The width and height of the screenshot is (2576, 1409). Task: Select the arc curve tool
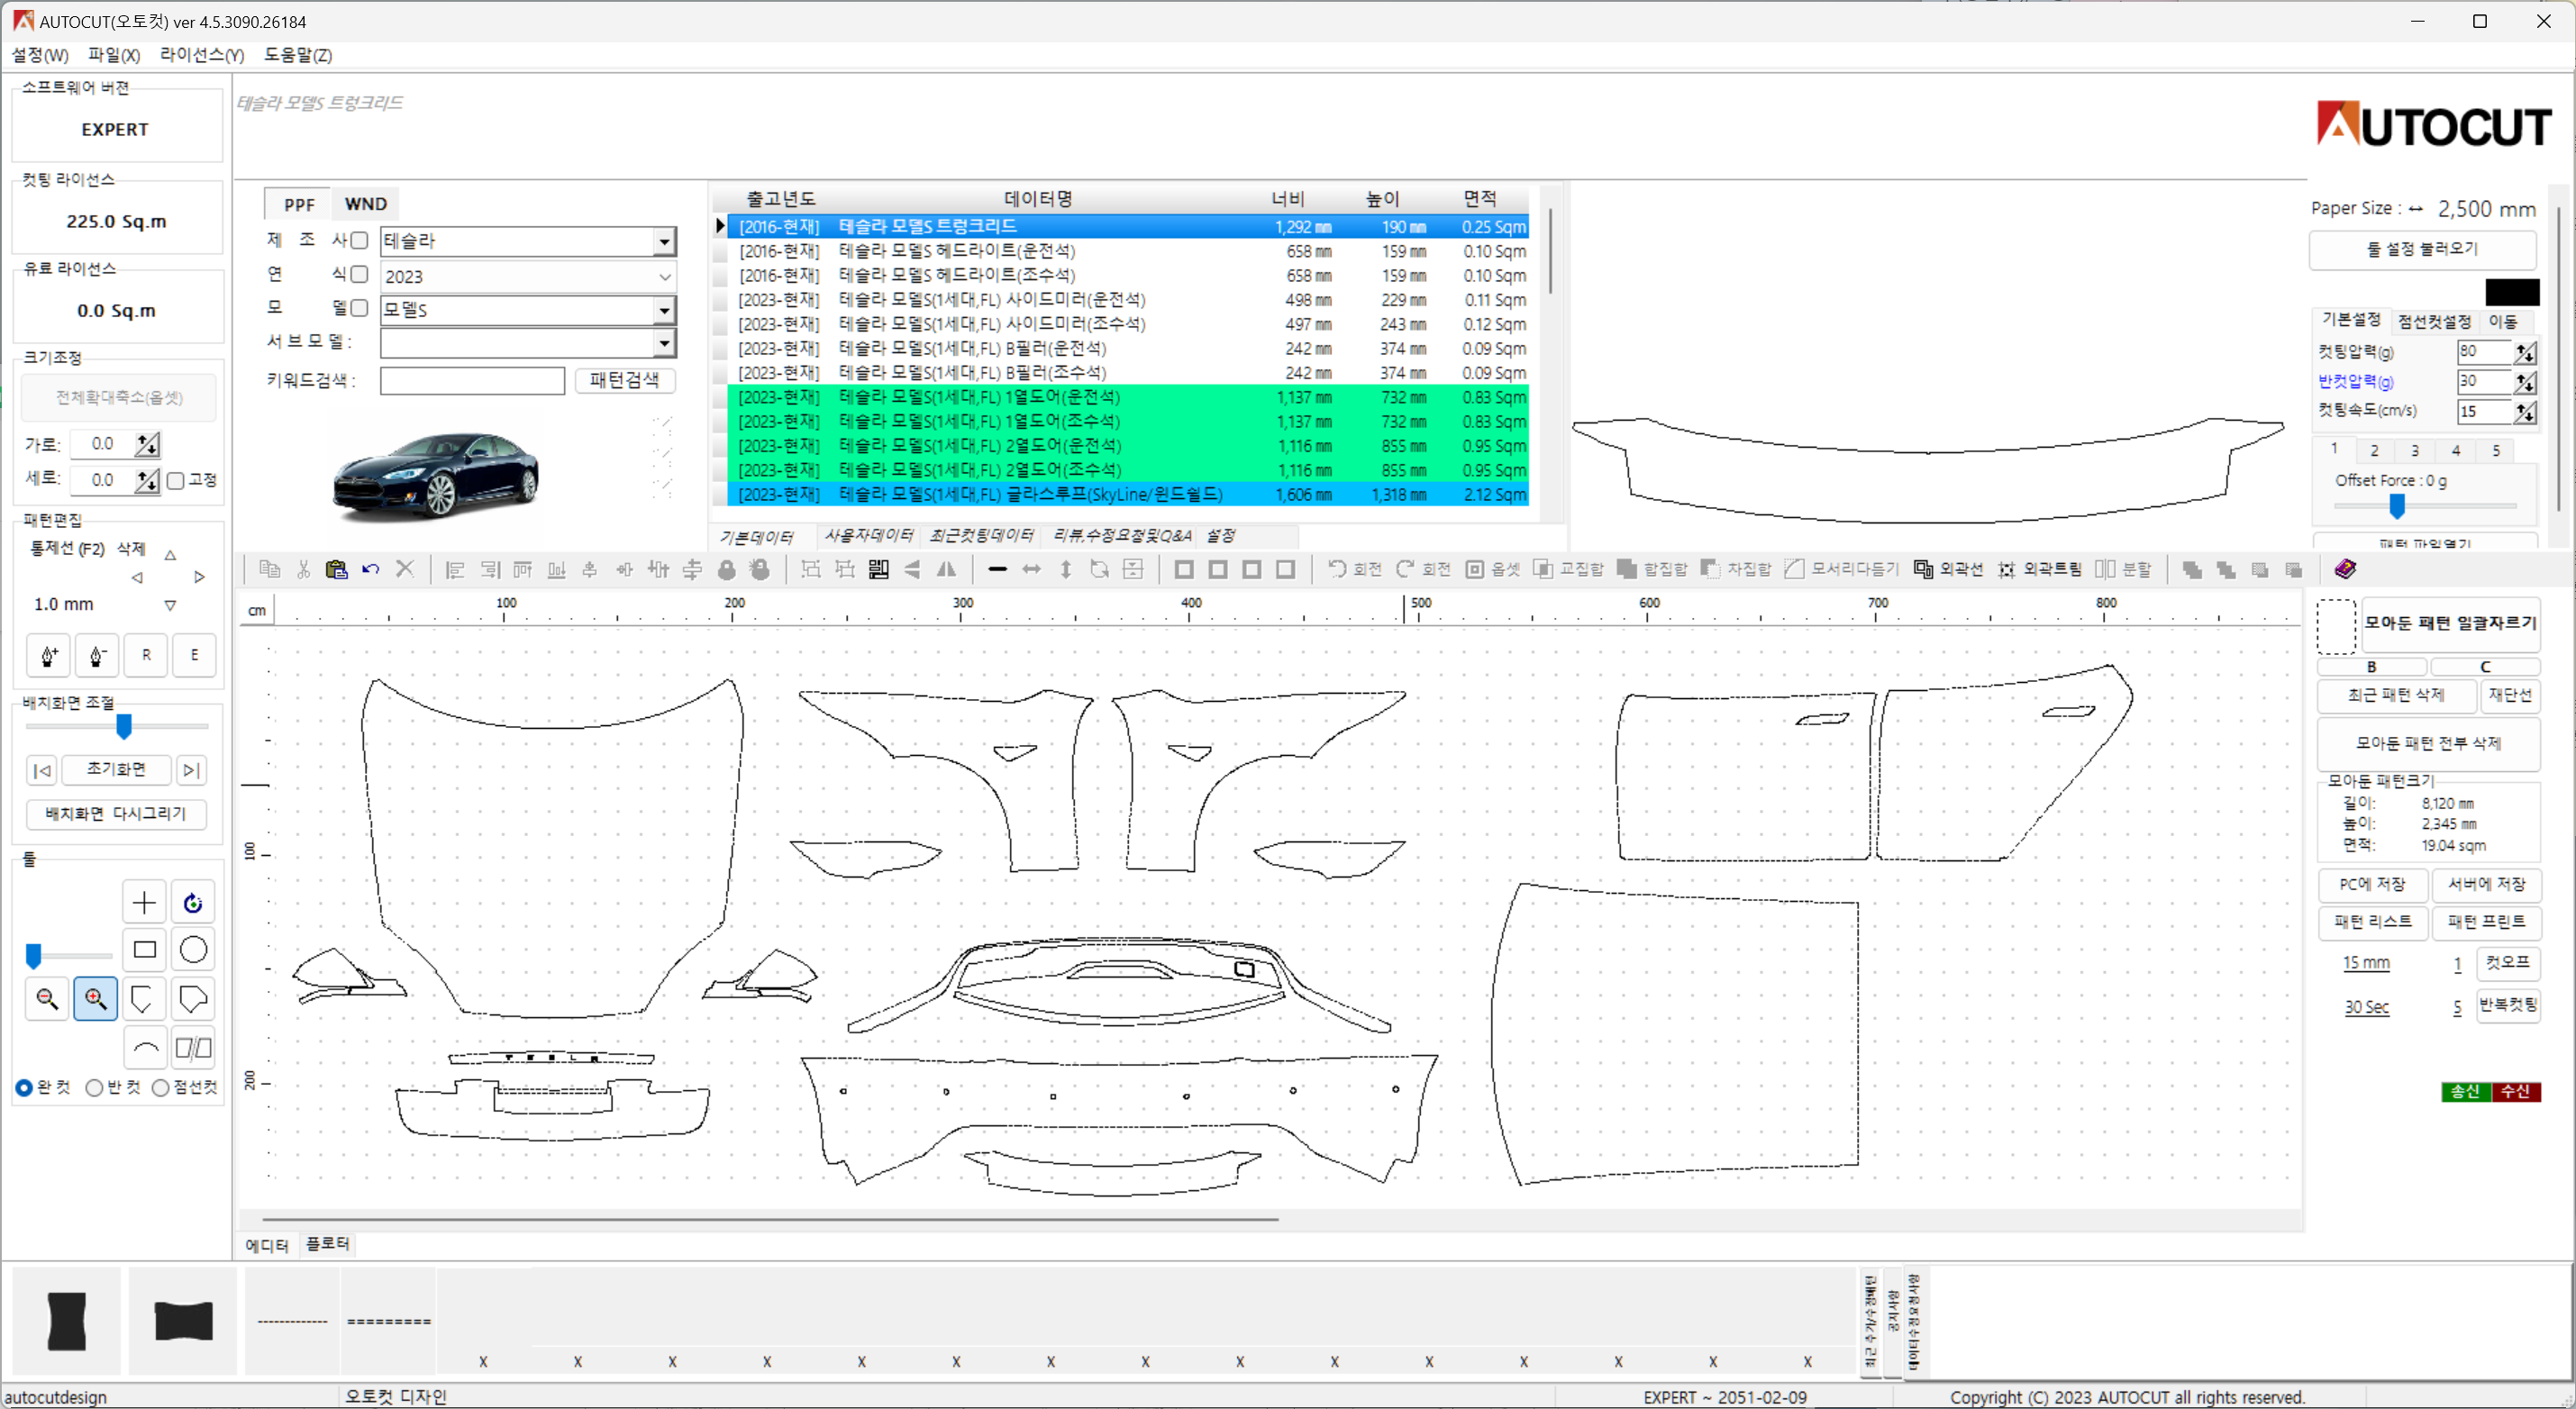pyautogui.click(x=145, y=1048)
